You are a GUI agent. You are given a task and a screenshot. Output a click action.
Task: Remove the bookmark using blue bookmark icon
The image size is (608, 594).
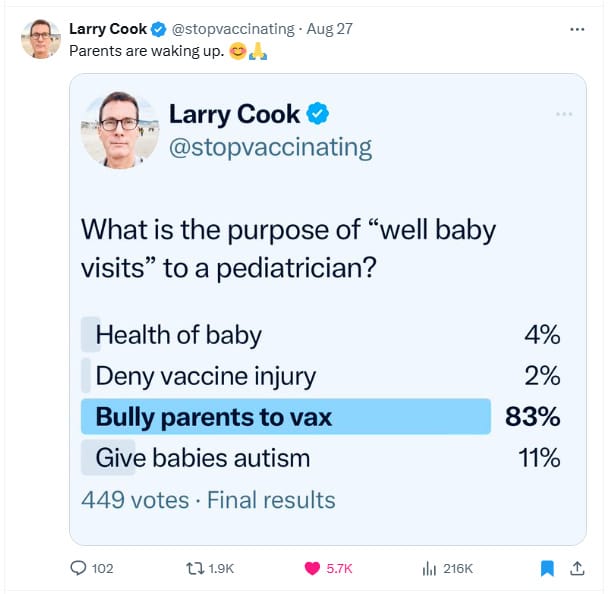pos(547,568)
